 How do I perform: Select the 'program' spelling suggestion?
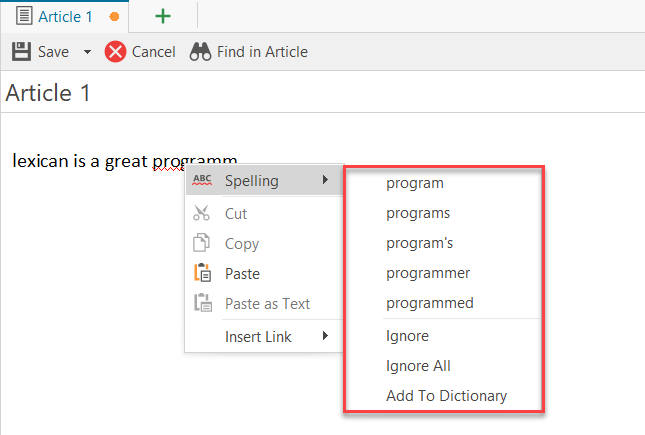[x=415, y=183]
